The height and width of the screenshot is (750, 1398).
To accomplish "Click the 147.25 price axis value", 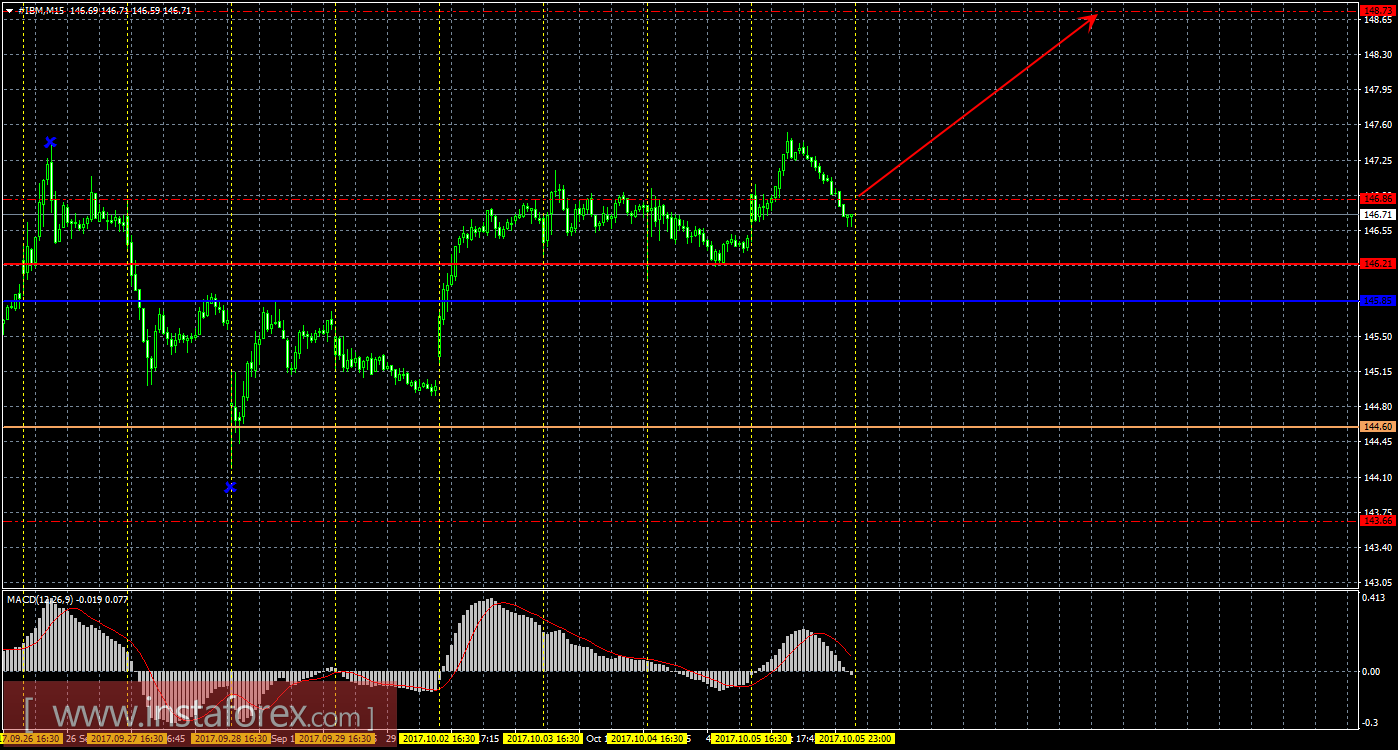I will pyautogui.click(x=1376, y=160).
